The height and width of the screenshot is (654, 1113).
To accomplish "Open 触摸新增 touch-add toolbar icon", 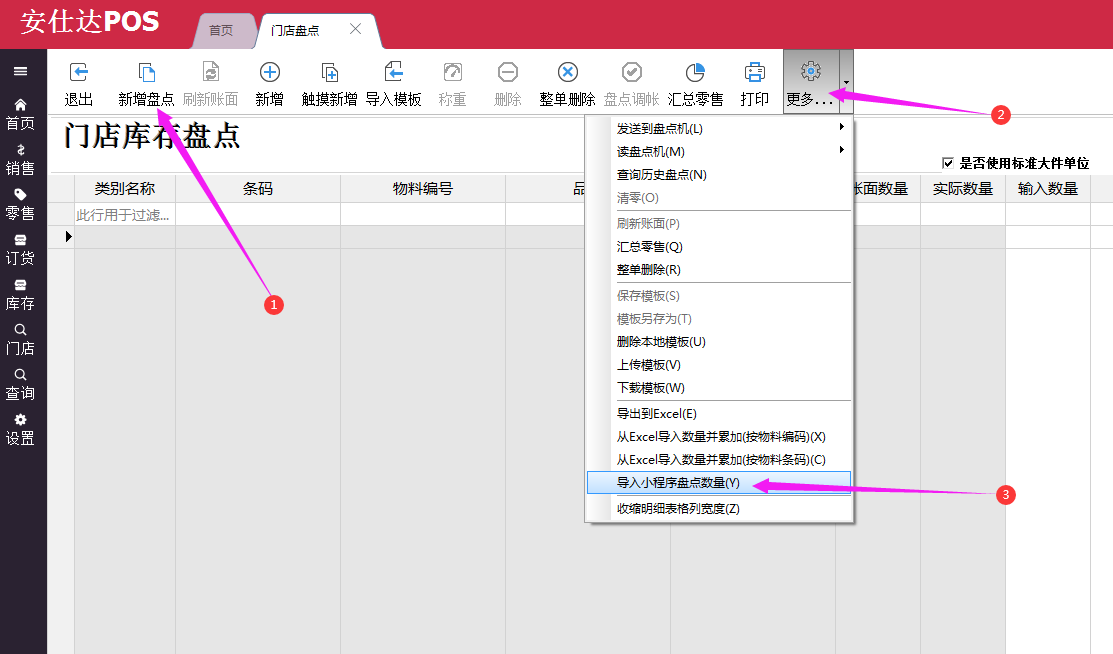I will tap(330, 73).
